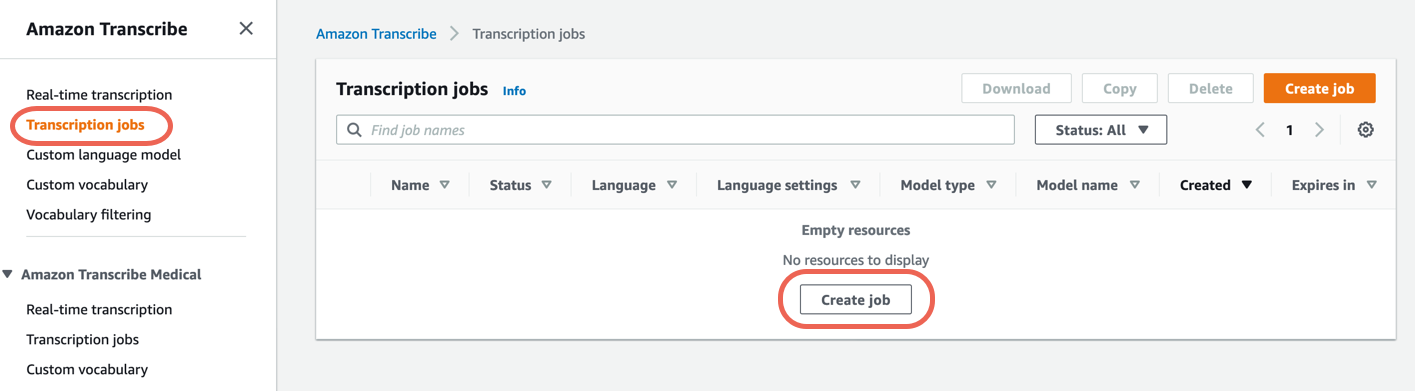Image resolution: width=1415 pixels, height=391 pixels.
Task: Open the Status: All dropdown
Action: 1101,130
